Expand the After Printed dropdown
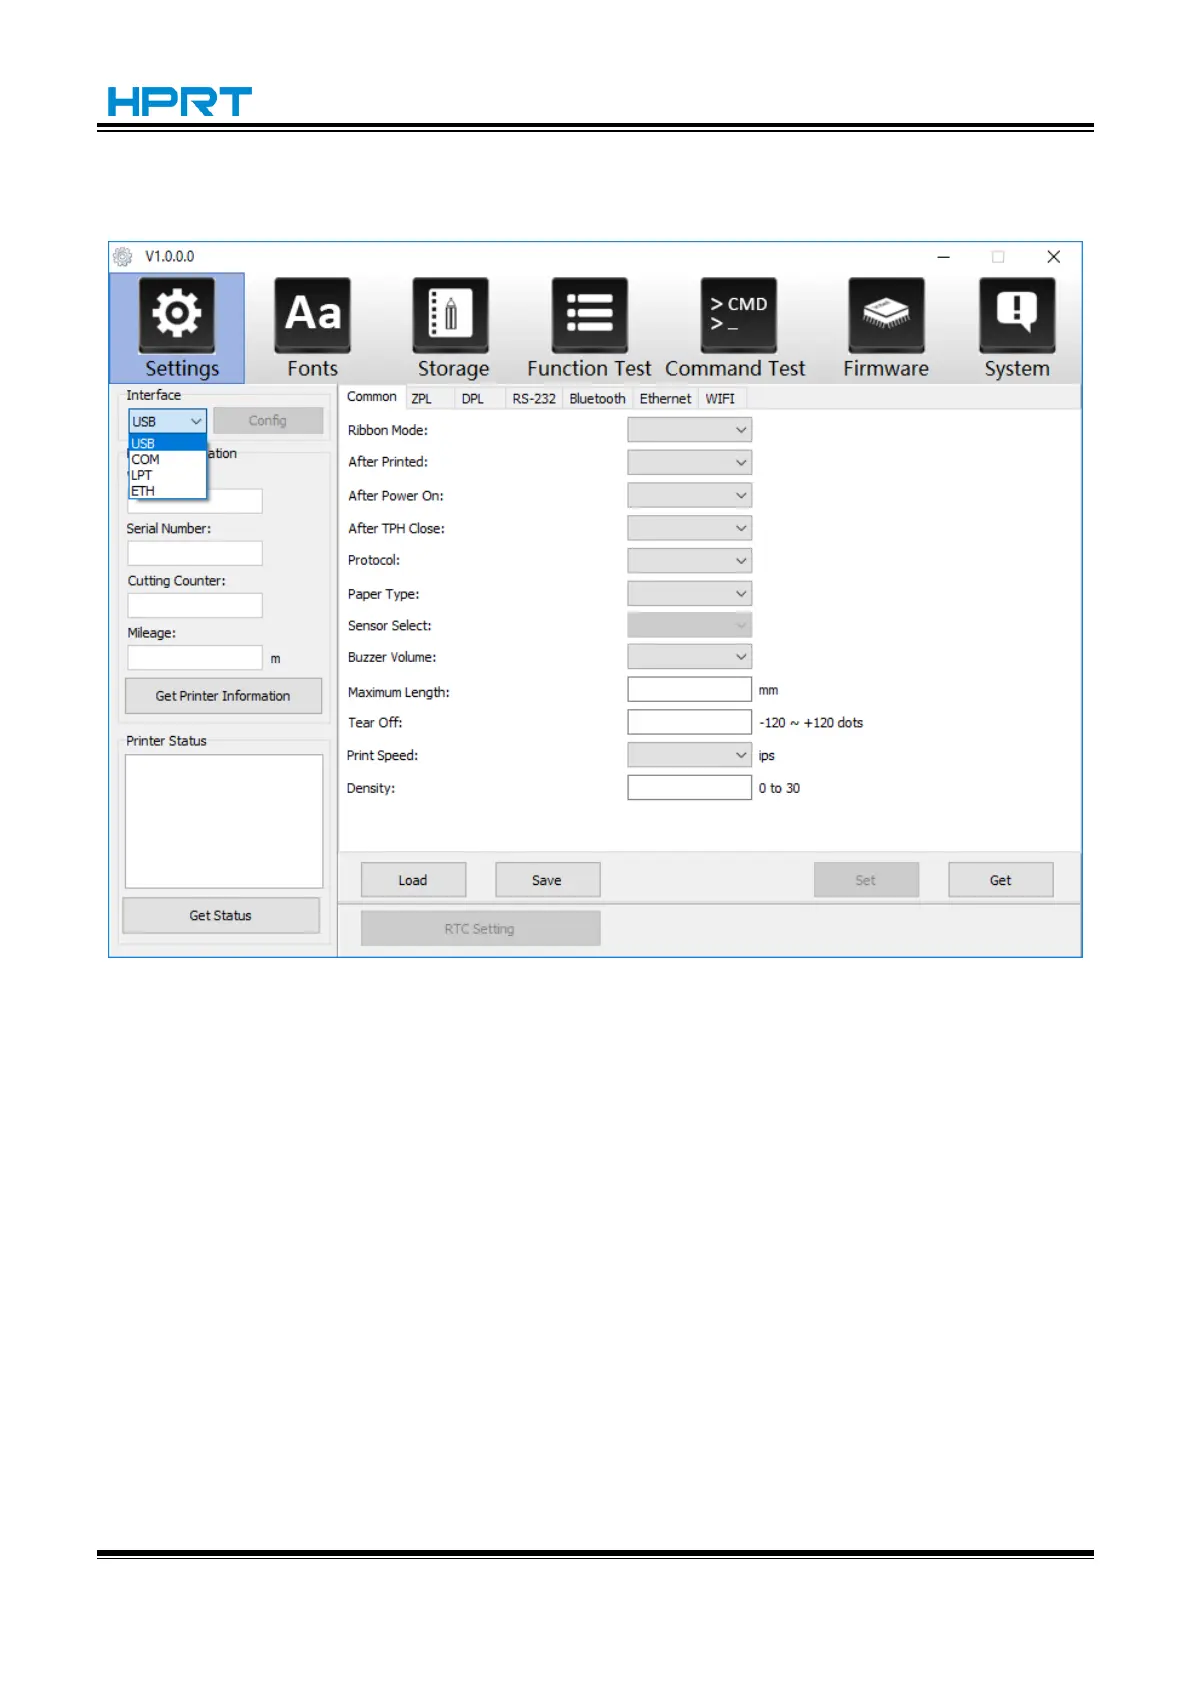This screenshot has height=1684, width=1191. [689, 462]
